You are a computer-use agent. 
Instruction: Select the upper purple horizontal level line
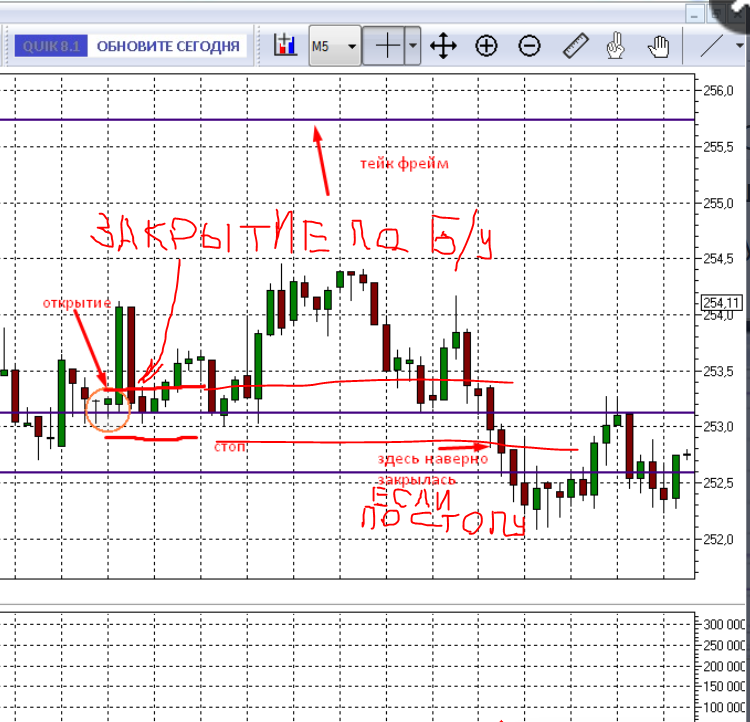click(347, 120)
